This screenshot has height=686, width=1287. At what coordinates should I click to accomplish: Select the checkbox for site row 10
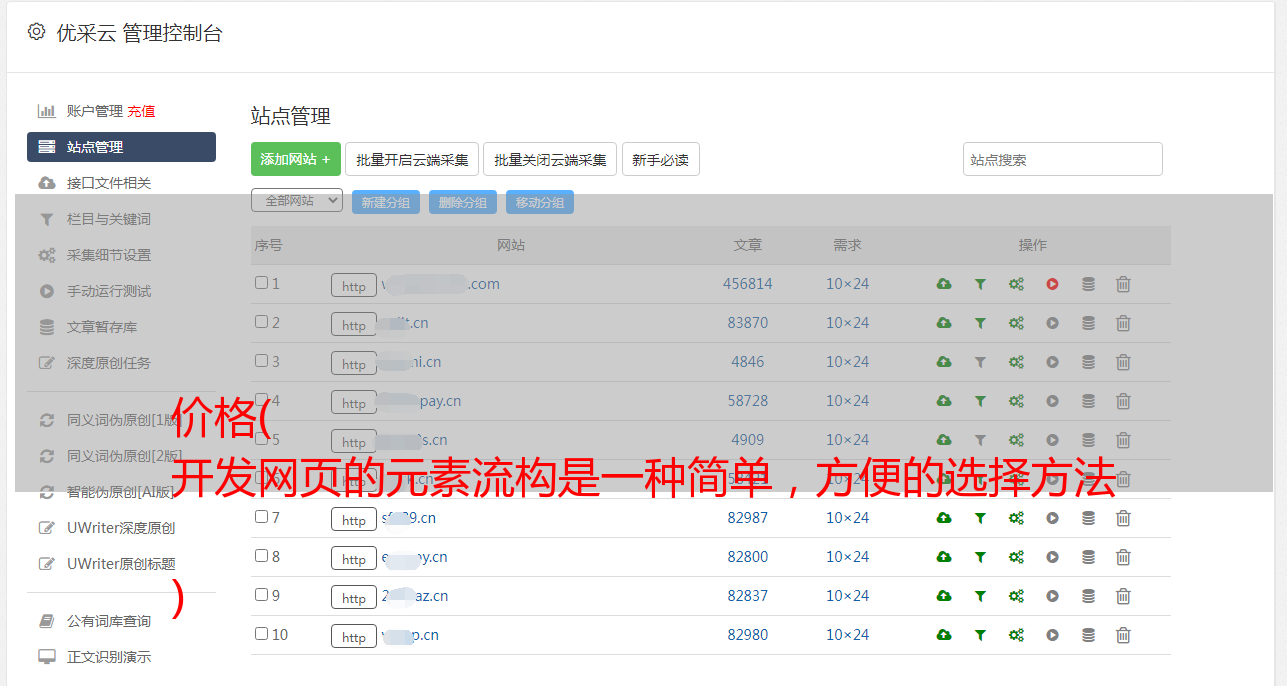click(261, 634)
